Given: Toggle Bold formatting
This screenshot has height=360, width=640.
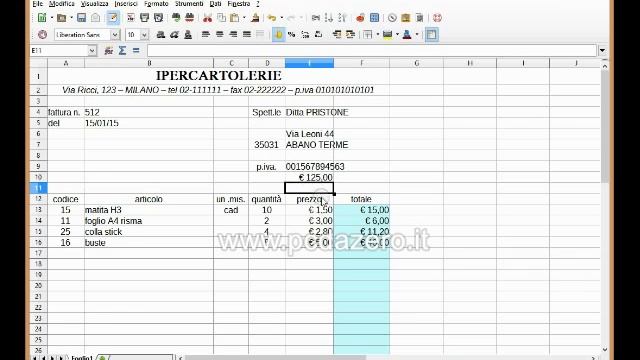Looking at the screenshot, I should [x=161, y=35].
